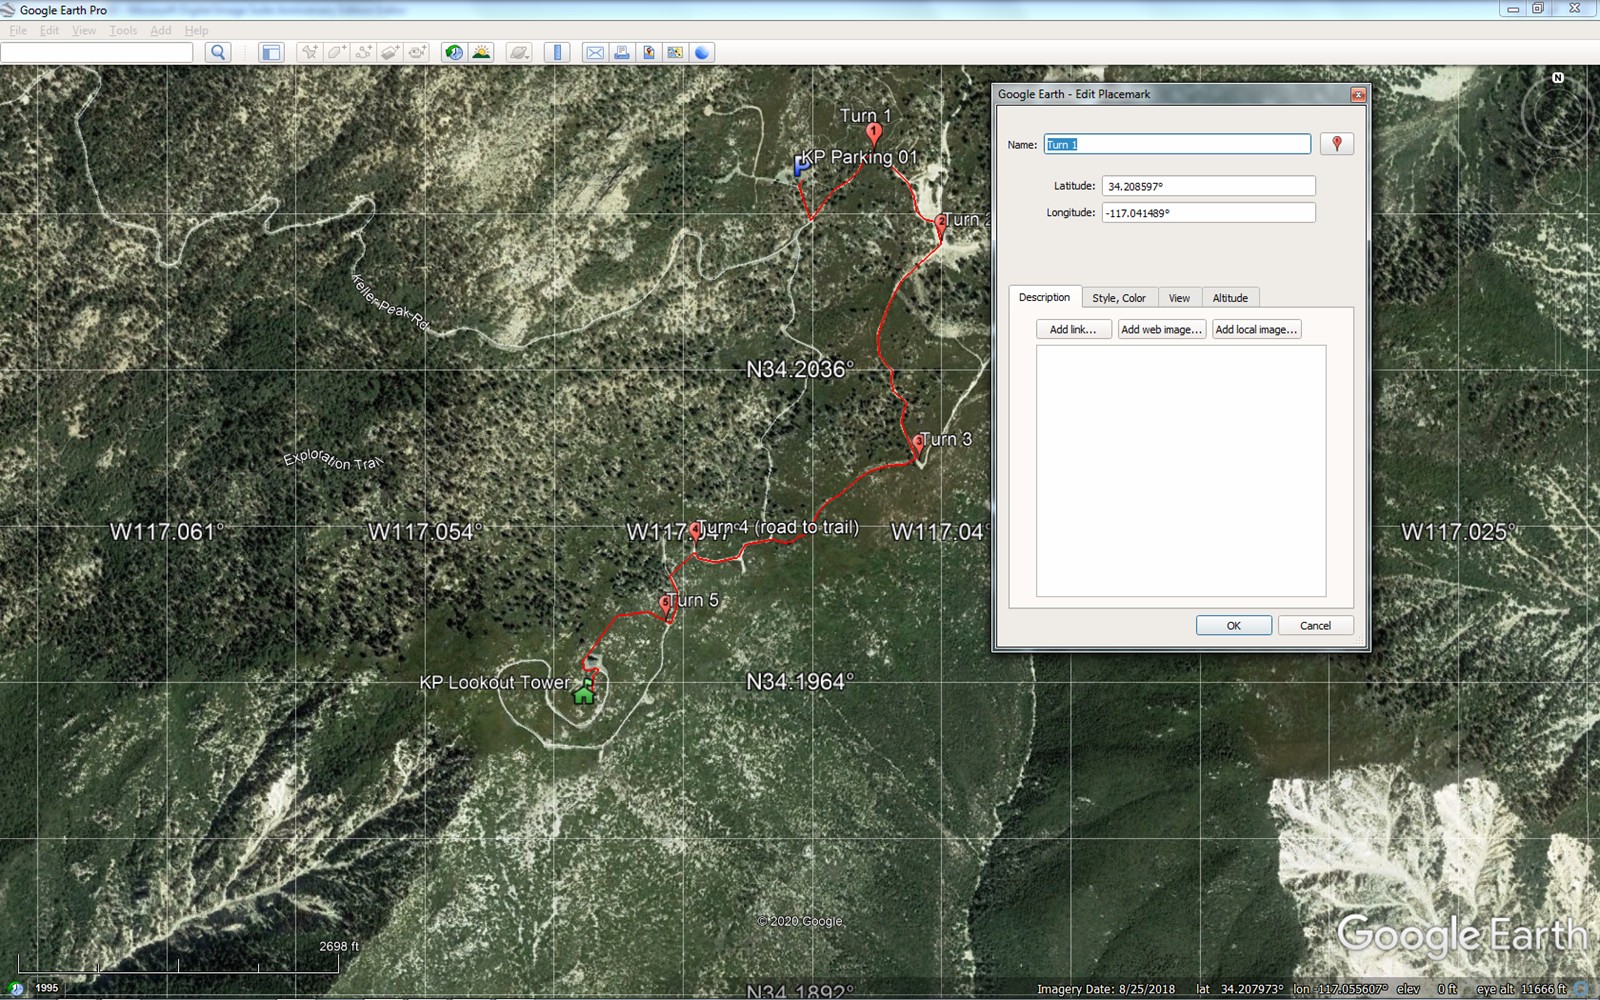Open the planet switcher dropdown
This screenshot has height=1000, width=1600.
point(519,53)
